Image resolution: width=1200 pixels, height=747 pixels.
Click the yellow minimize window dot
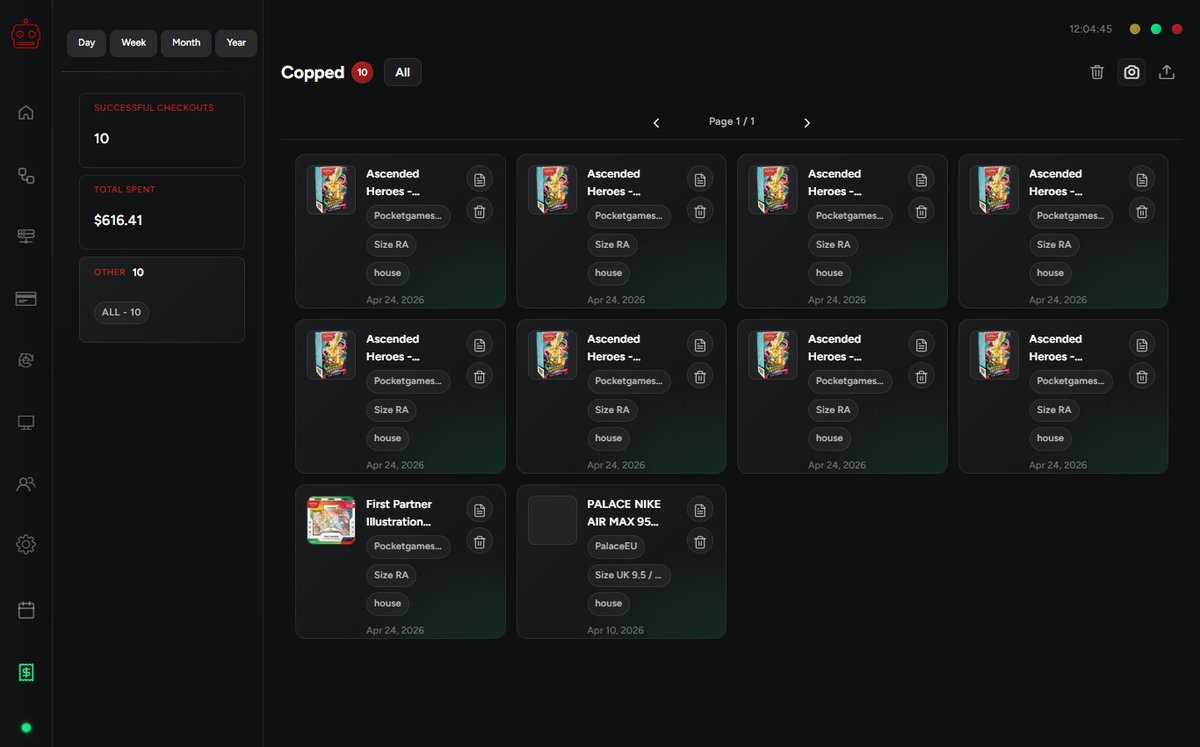pos(1135,29)
